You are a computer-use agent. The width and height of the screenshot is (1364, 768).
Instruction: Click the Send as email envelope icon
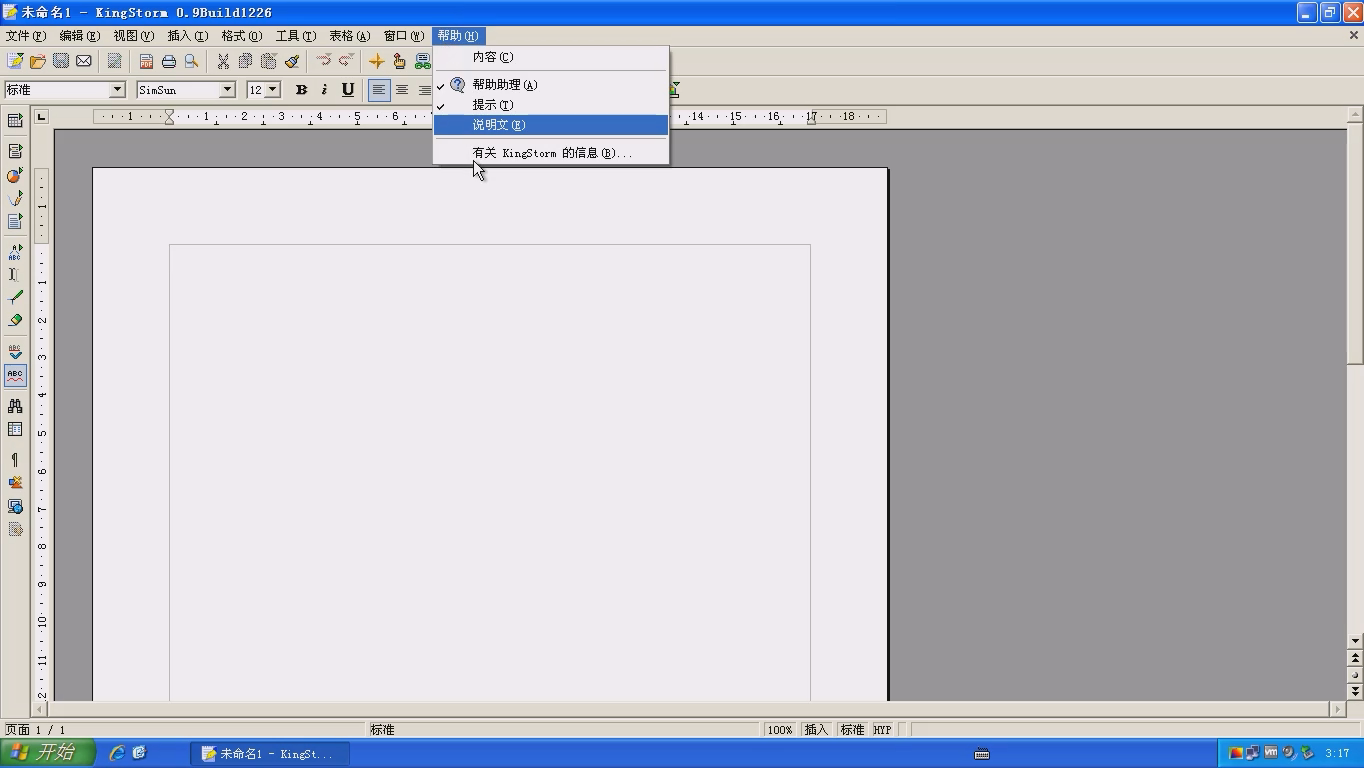(84, 61)
